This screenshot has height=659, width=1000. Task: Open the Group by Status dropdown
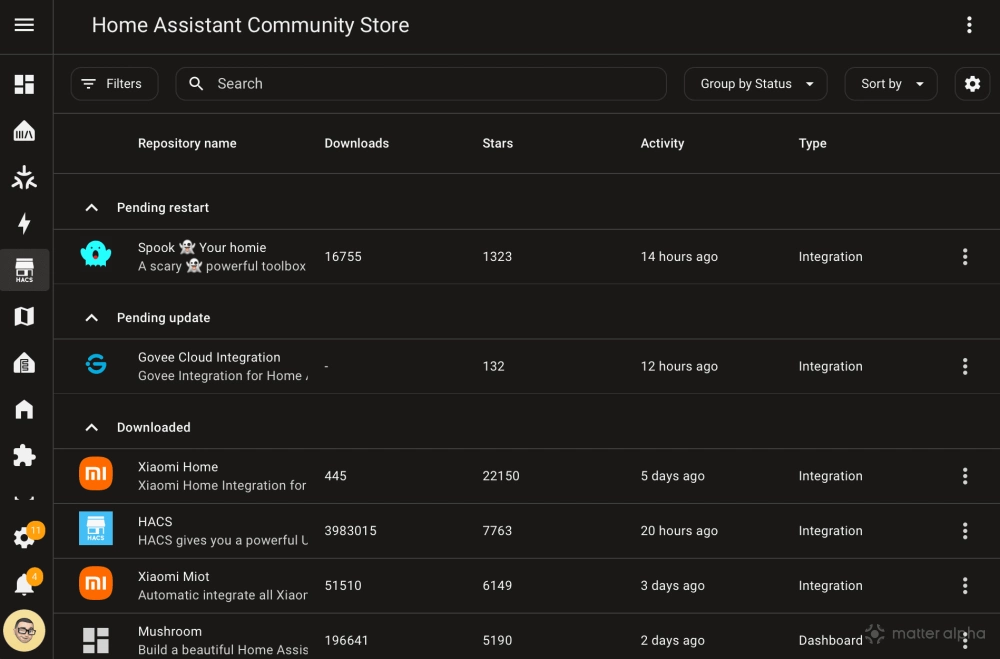(755, 84)
